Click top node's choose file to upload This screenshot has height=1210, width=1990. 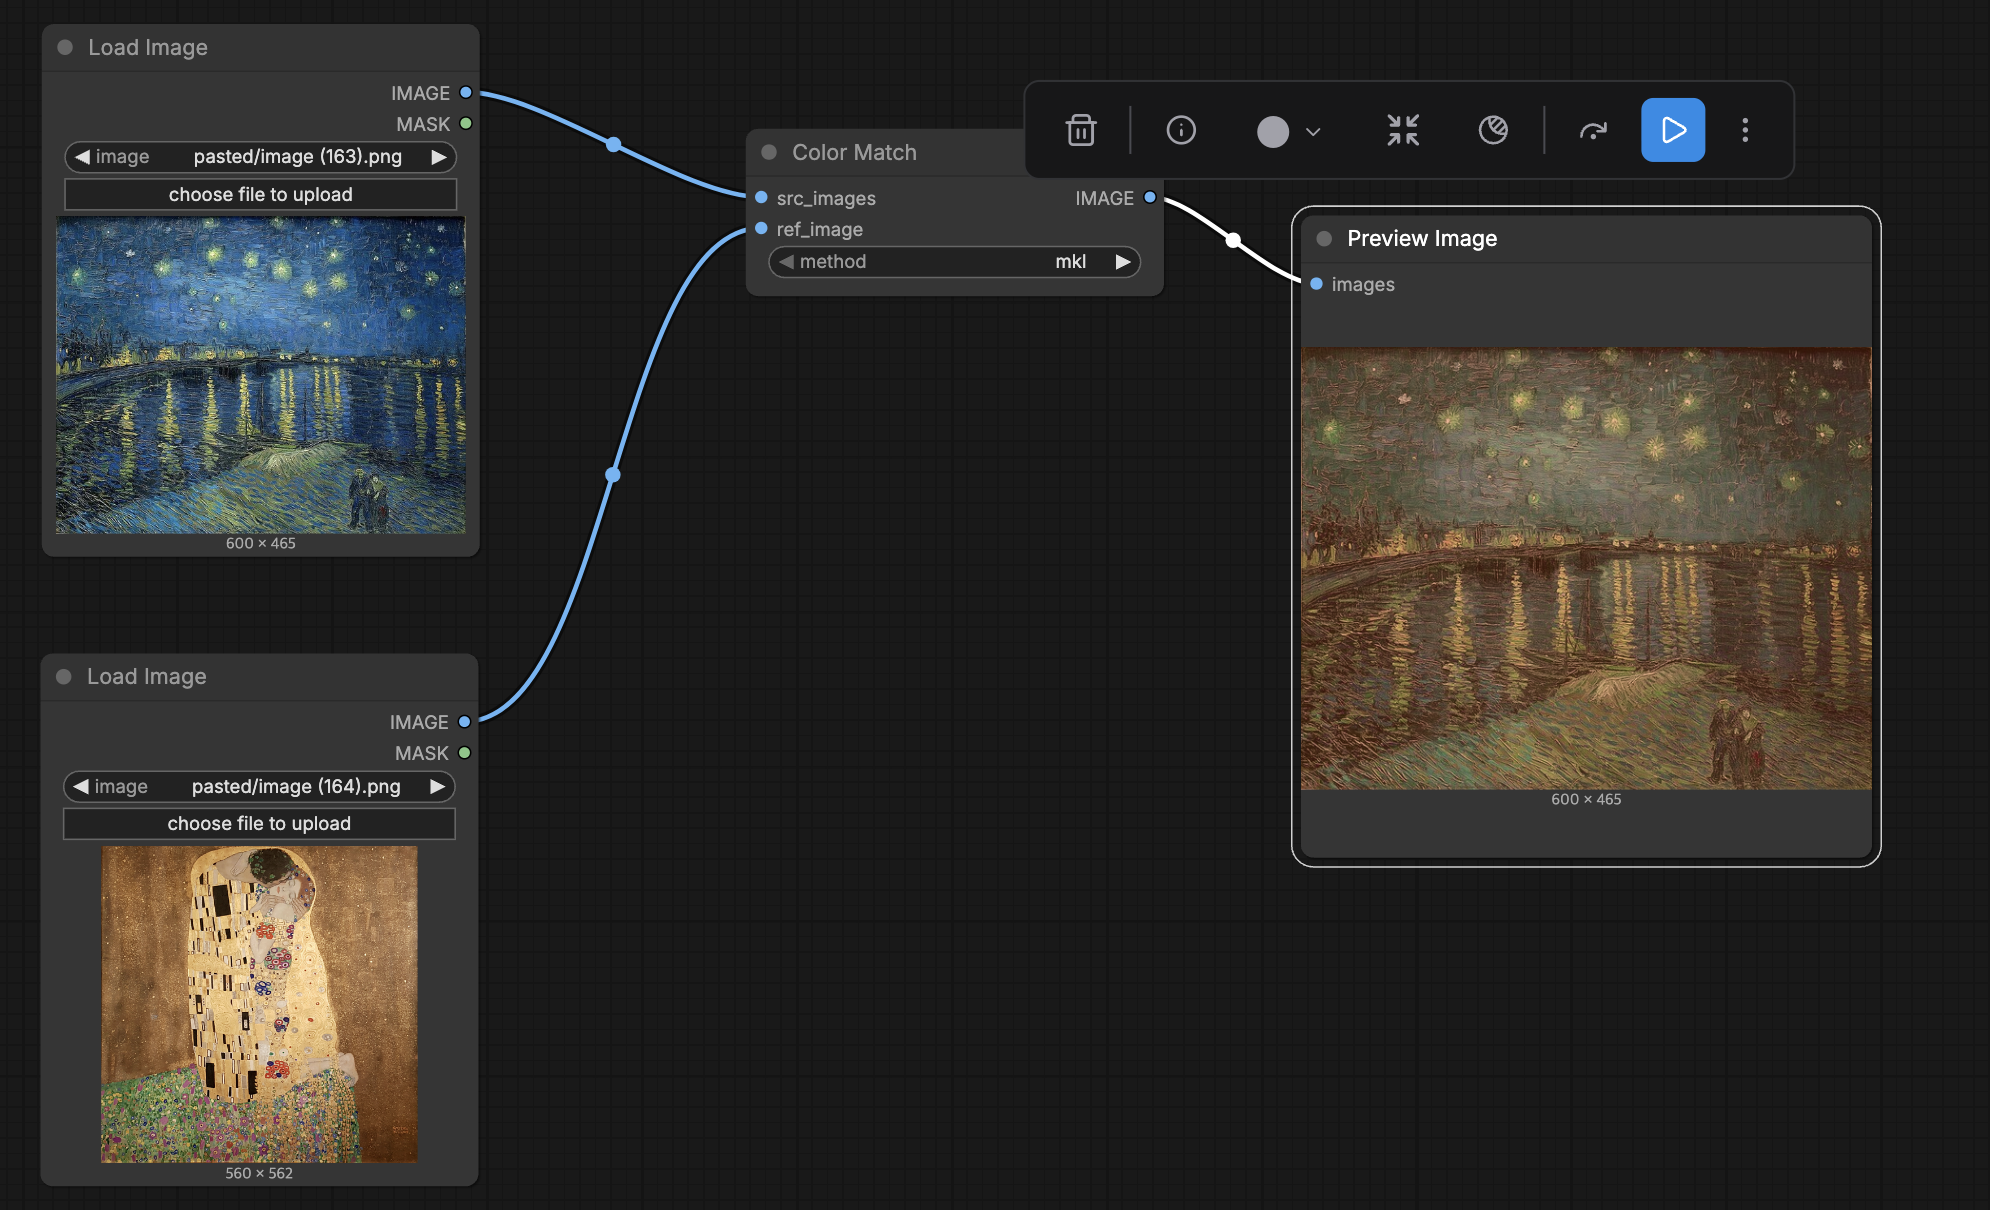260,194
